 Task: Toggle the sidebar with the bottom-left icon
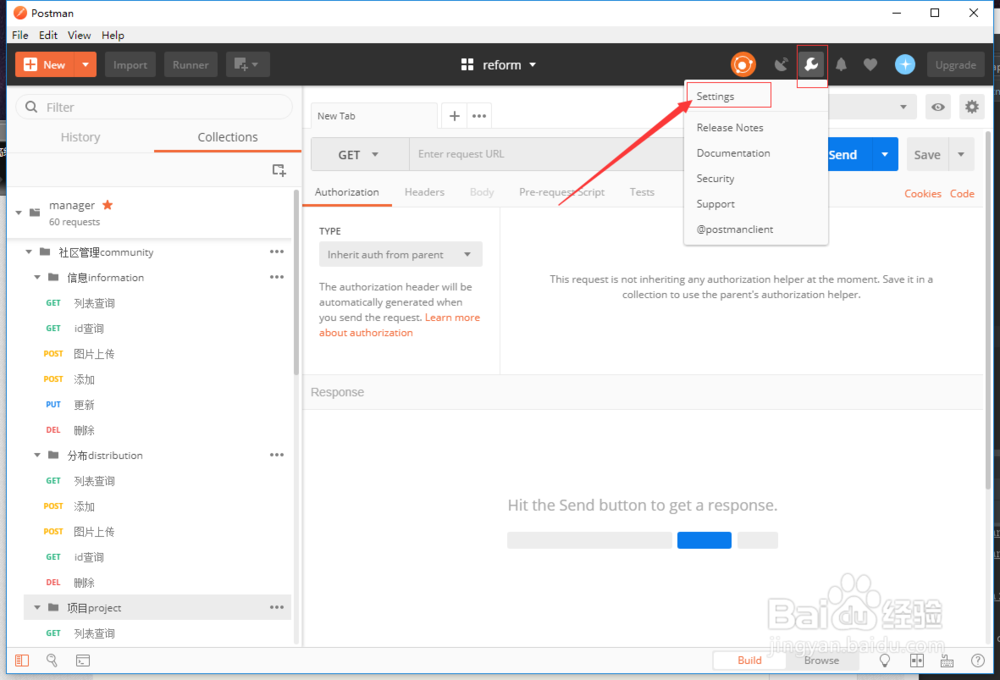[22, 660]
